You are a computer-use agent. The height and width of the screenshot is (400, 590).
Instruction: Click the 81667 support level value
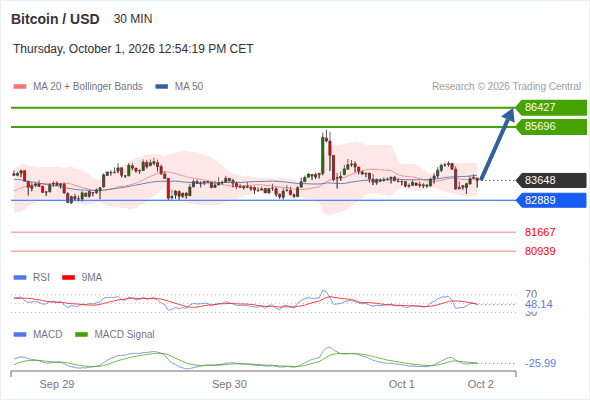pyautogui.click(x=540, y=232)
